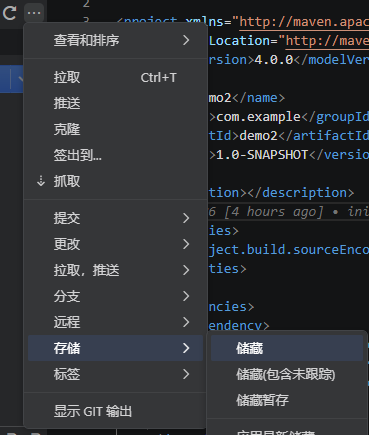This screenshot has width=369, height=435.
Task: Open the 分支 submenu
Action: coord(115,296)
